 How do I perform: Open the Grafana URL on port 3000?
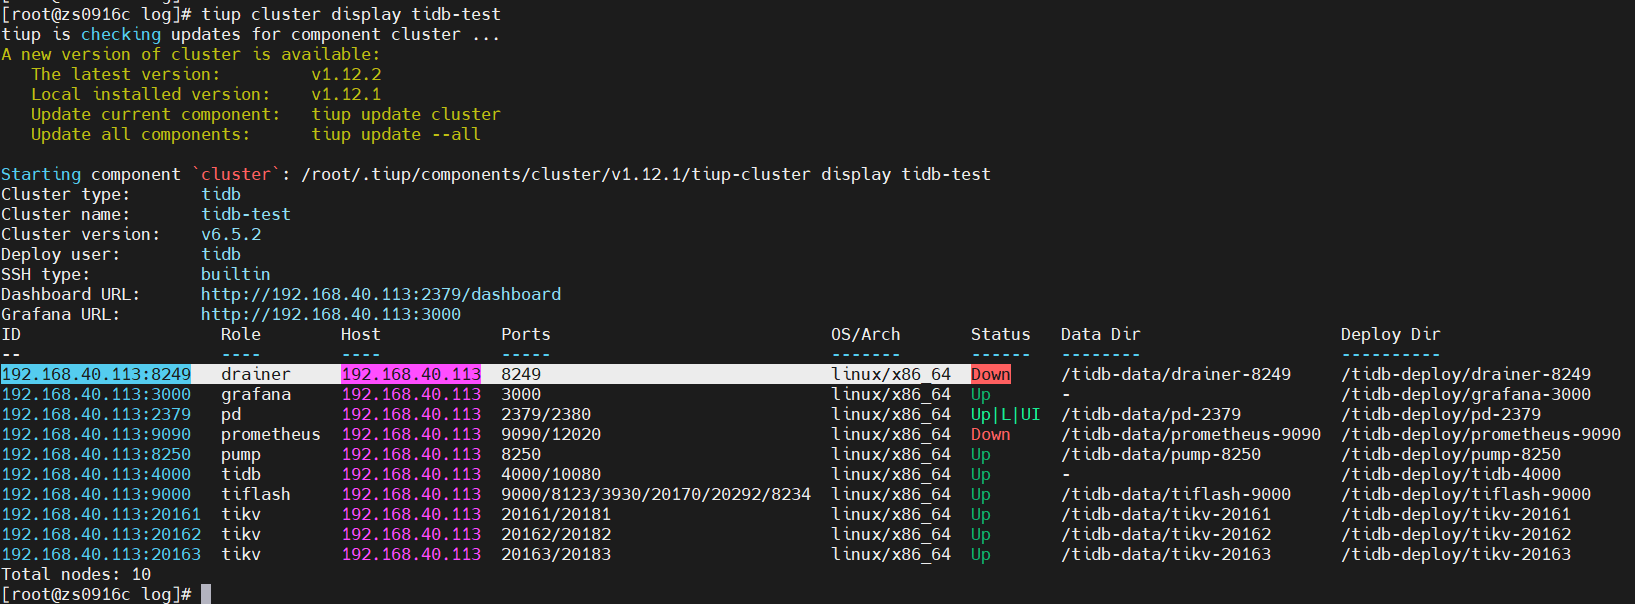click(x=330, y=314)
